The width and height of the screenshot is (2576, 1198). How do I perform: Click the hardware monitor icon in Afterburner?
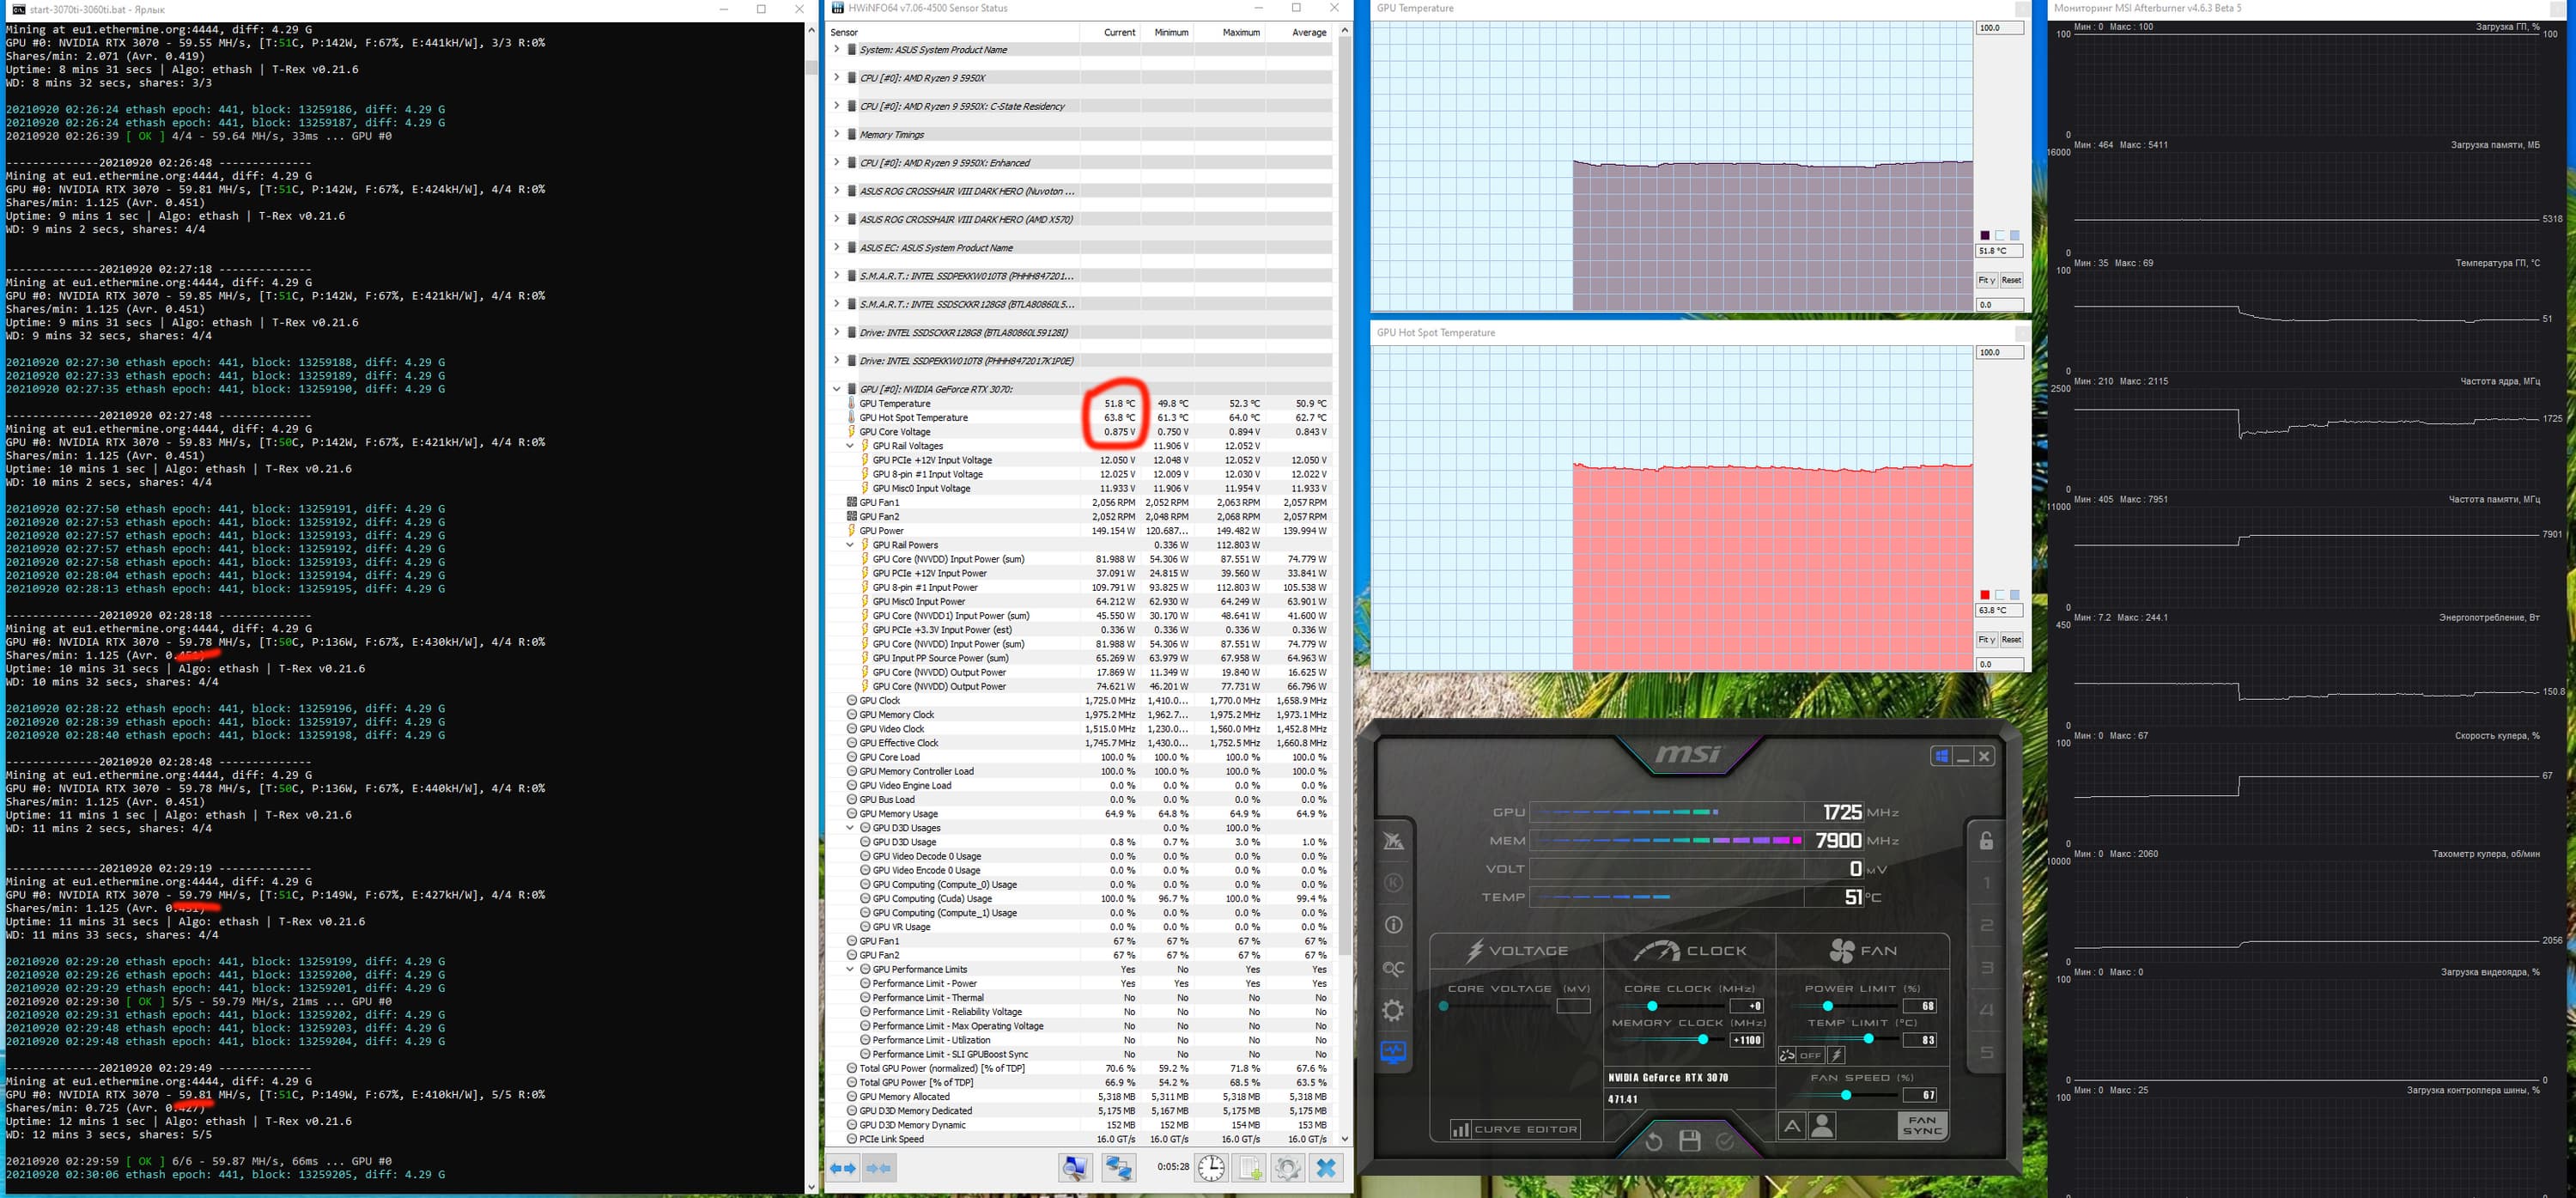[x=1393, y=1053]
